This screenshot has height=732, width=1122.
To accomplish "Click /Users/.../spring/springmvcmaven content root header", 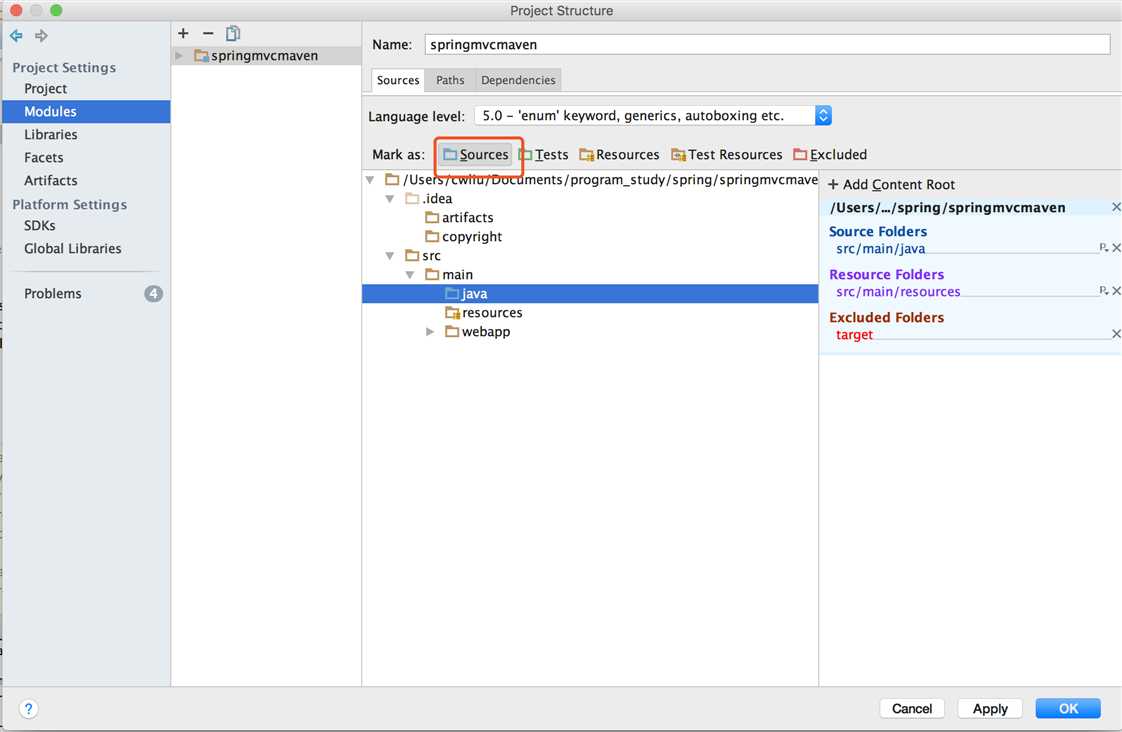I will tap(947, 208).
